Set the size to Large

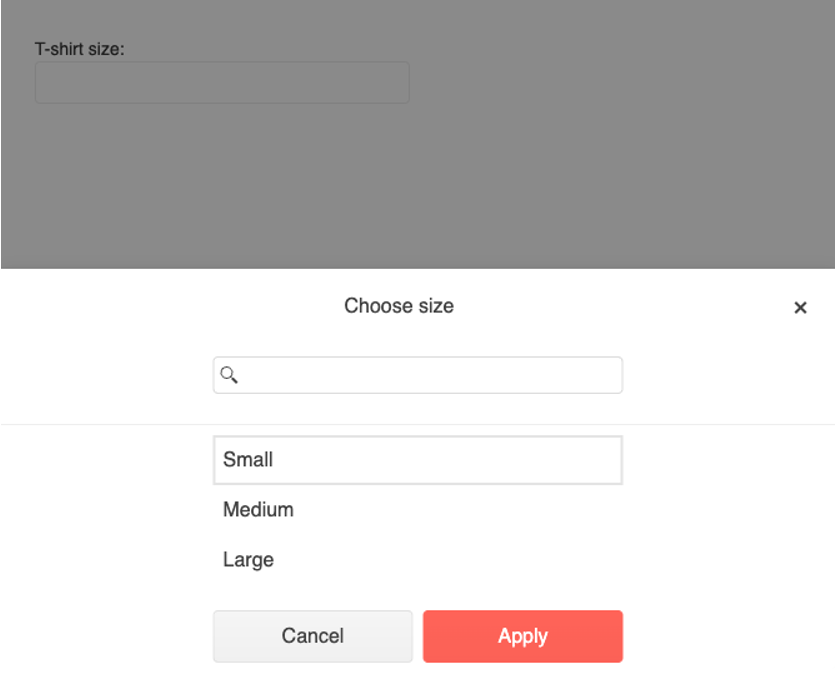pos(418,560)
